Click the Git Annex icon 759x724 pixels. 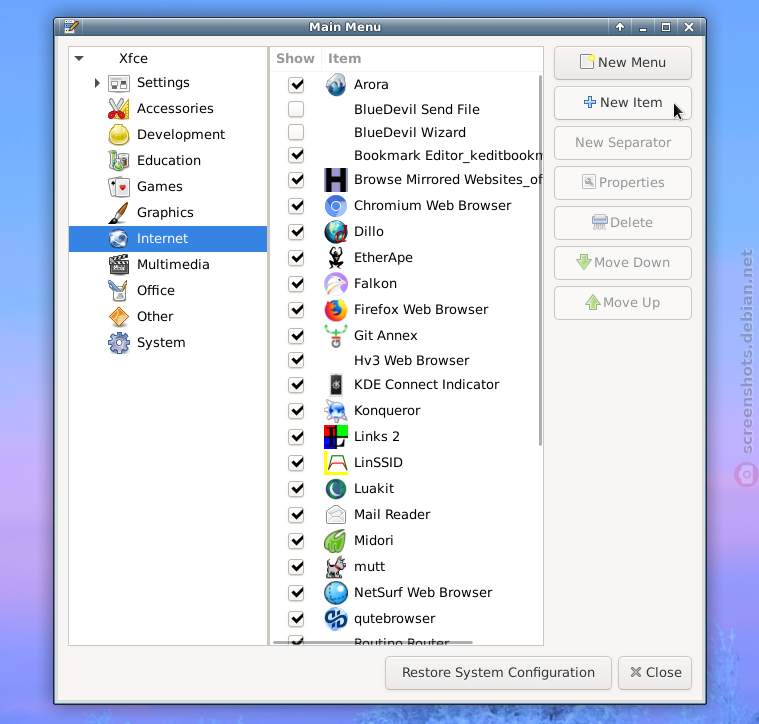pyautogui.click(x=335, y=335)
